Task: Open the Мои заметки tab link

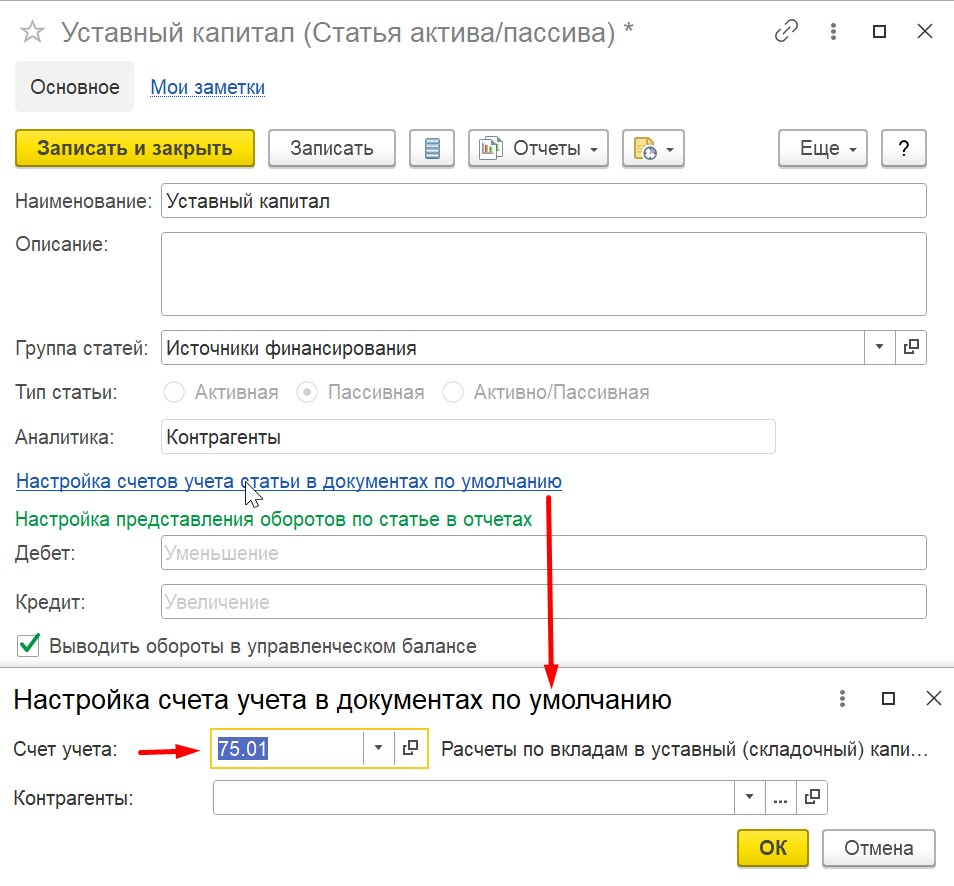Action: (x=207, y=88)
